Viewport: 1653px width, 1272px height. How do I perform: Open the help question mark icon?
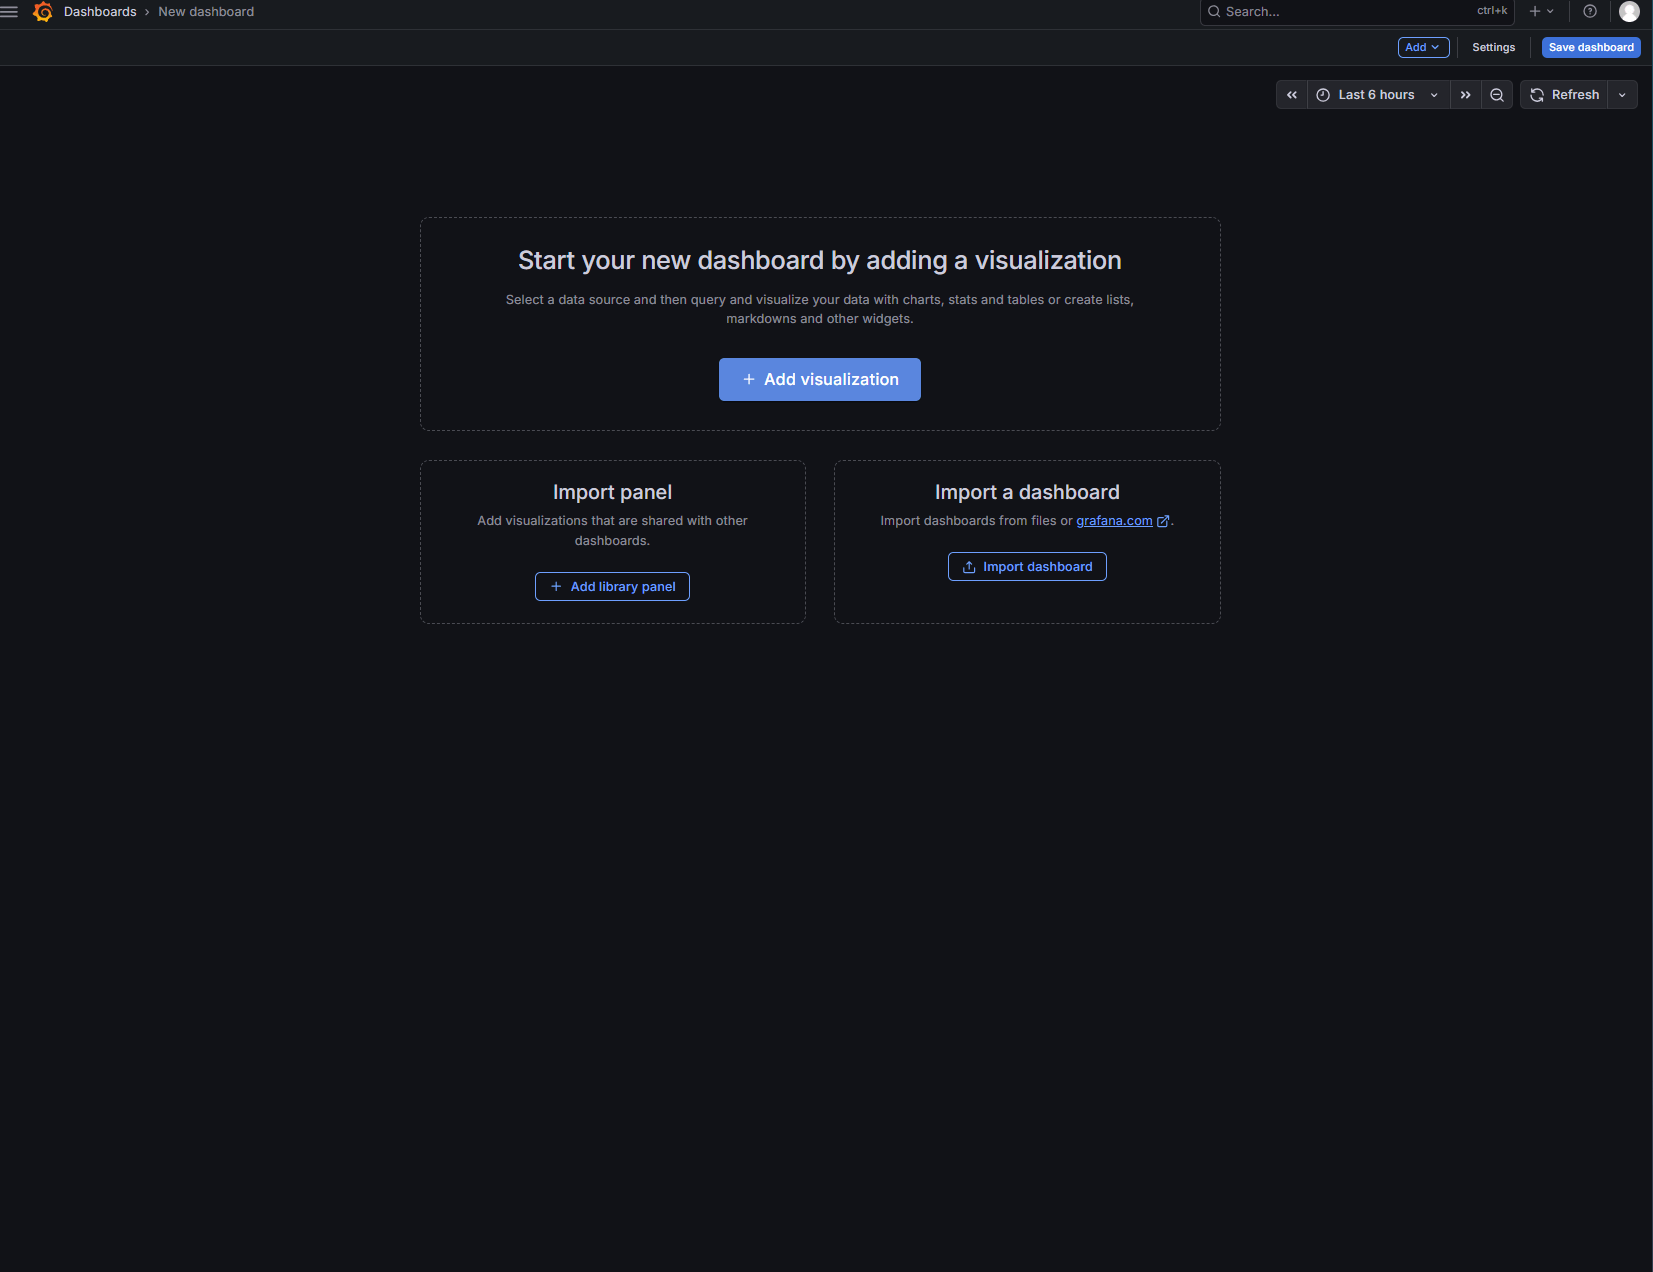[x=1590, y=12]
